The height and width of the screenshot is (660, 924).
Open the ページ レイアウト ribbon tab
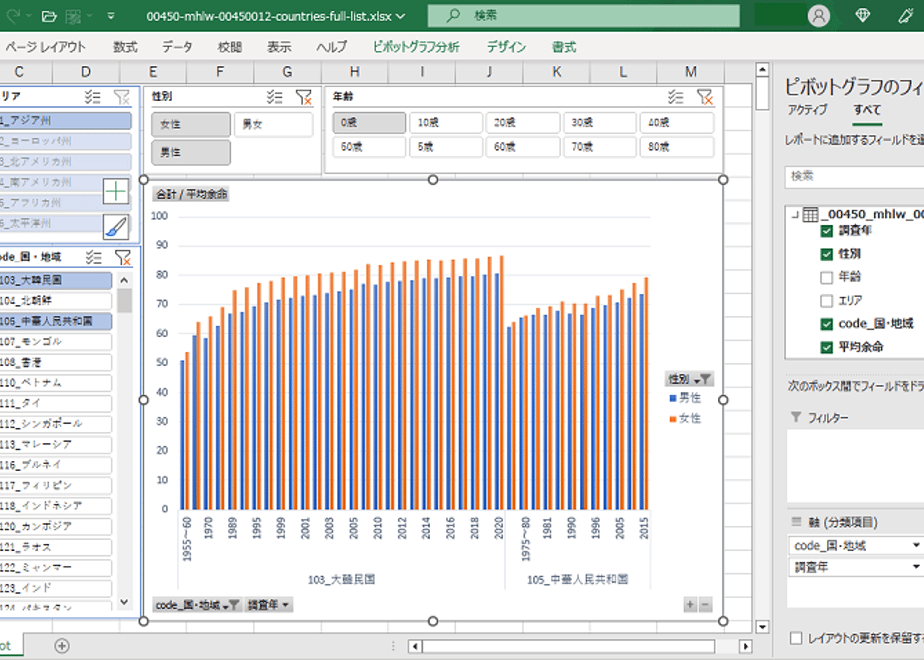click(x=45, y=47)
